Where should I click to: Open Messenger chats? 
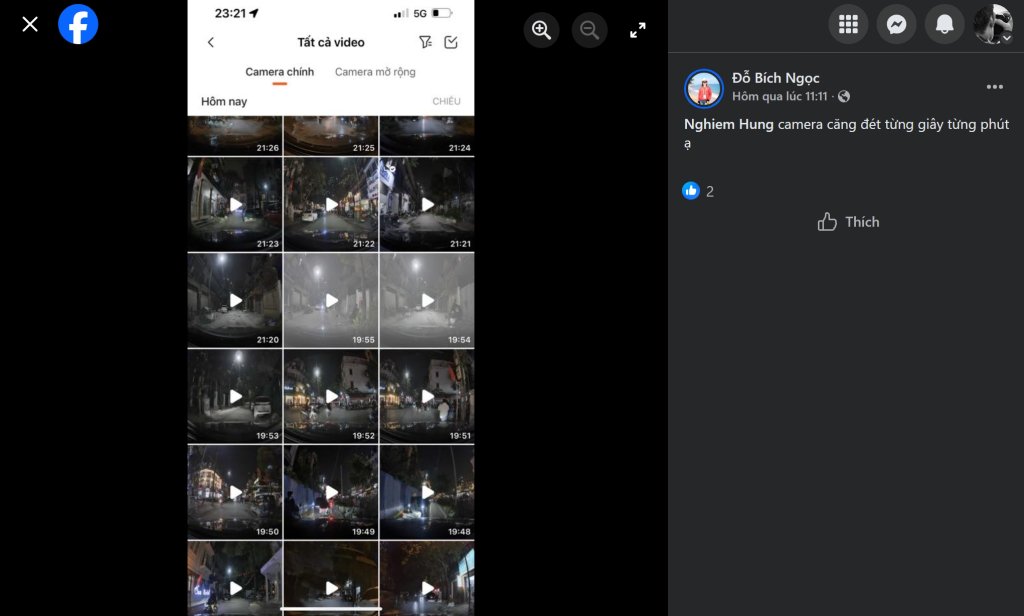(896, 24)
